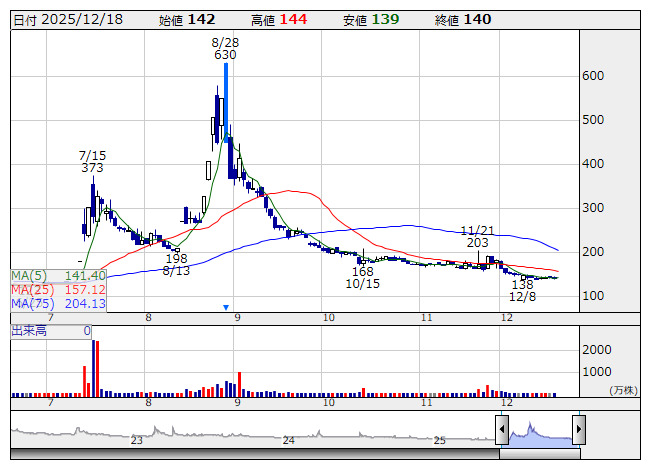Click the 11/21 high label 203
653x470 pixels.
(478, 242)
